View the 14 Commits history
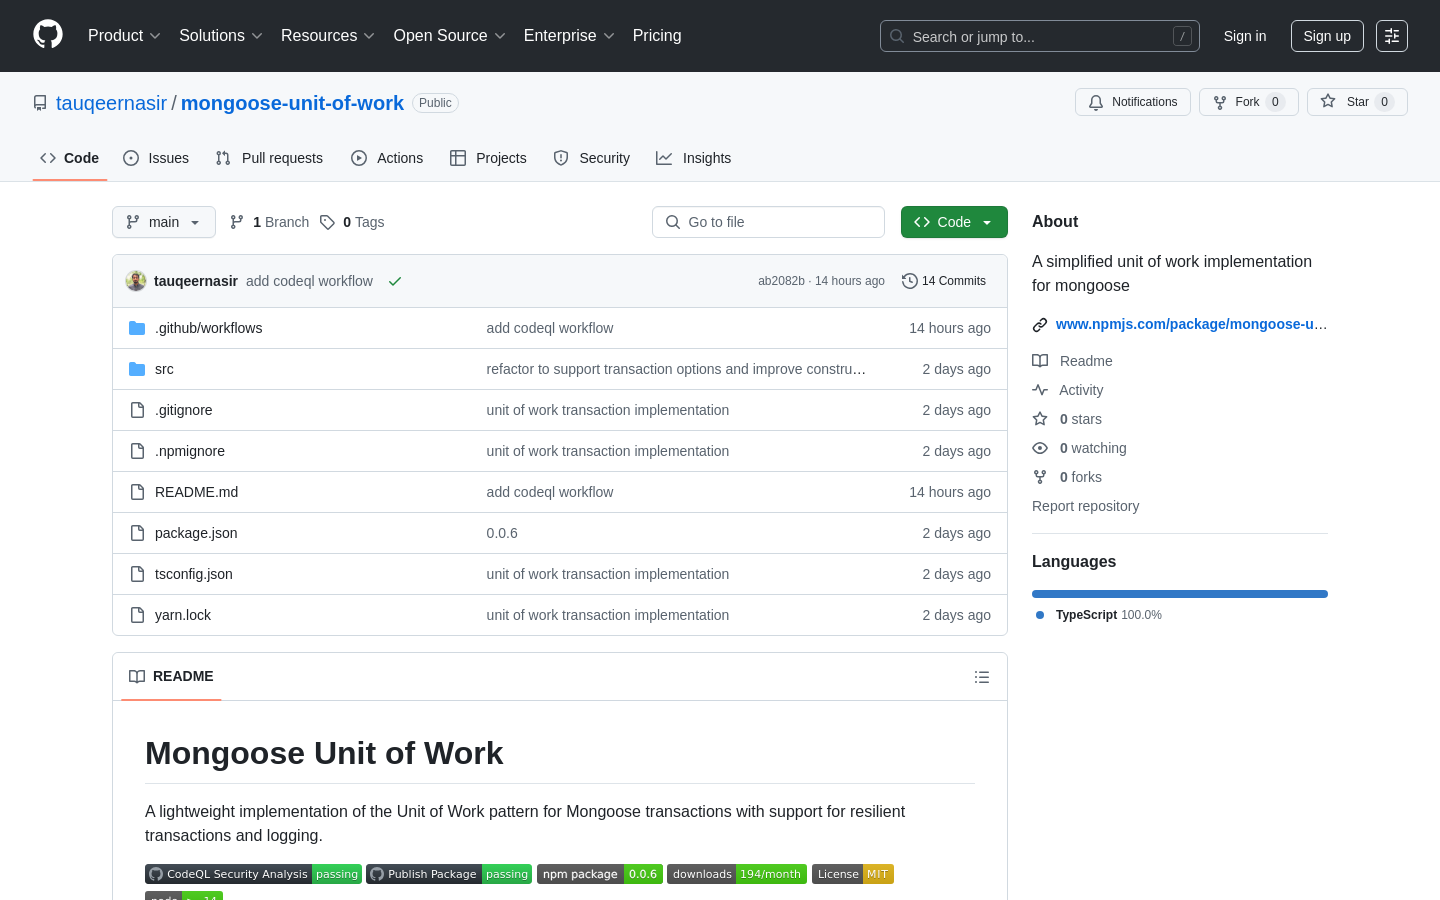1440x900 pixels. click(944, 281)
